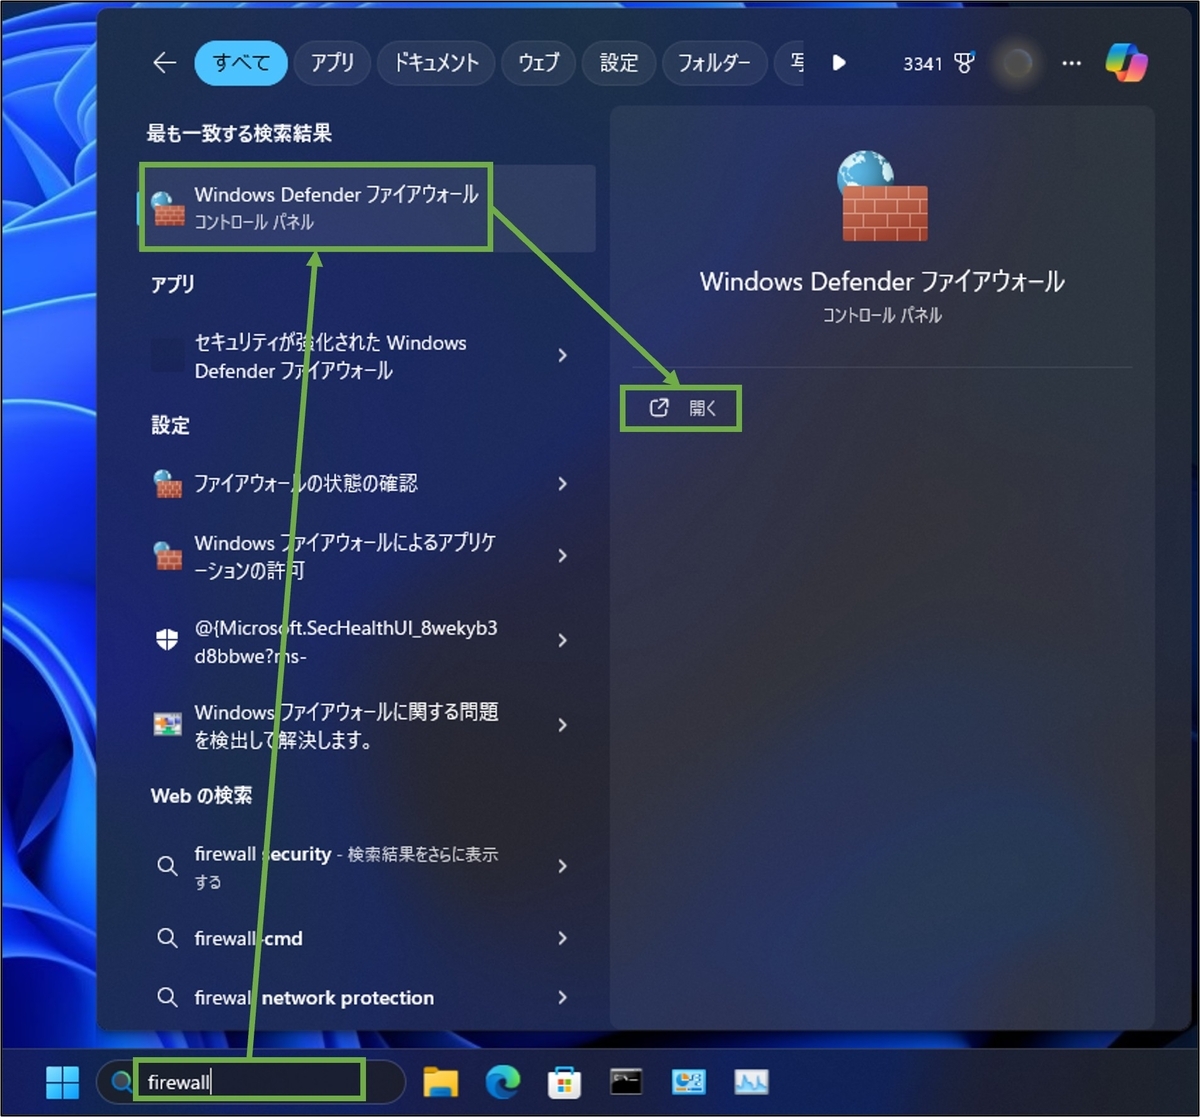The width and height of the screenshot is (1200, 1117).
Task: Switch to the ウェブ filter tab
Action: [x=538, y=63]
